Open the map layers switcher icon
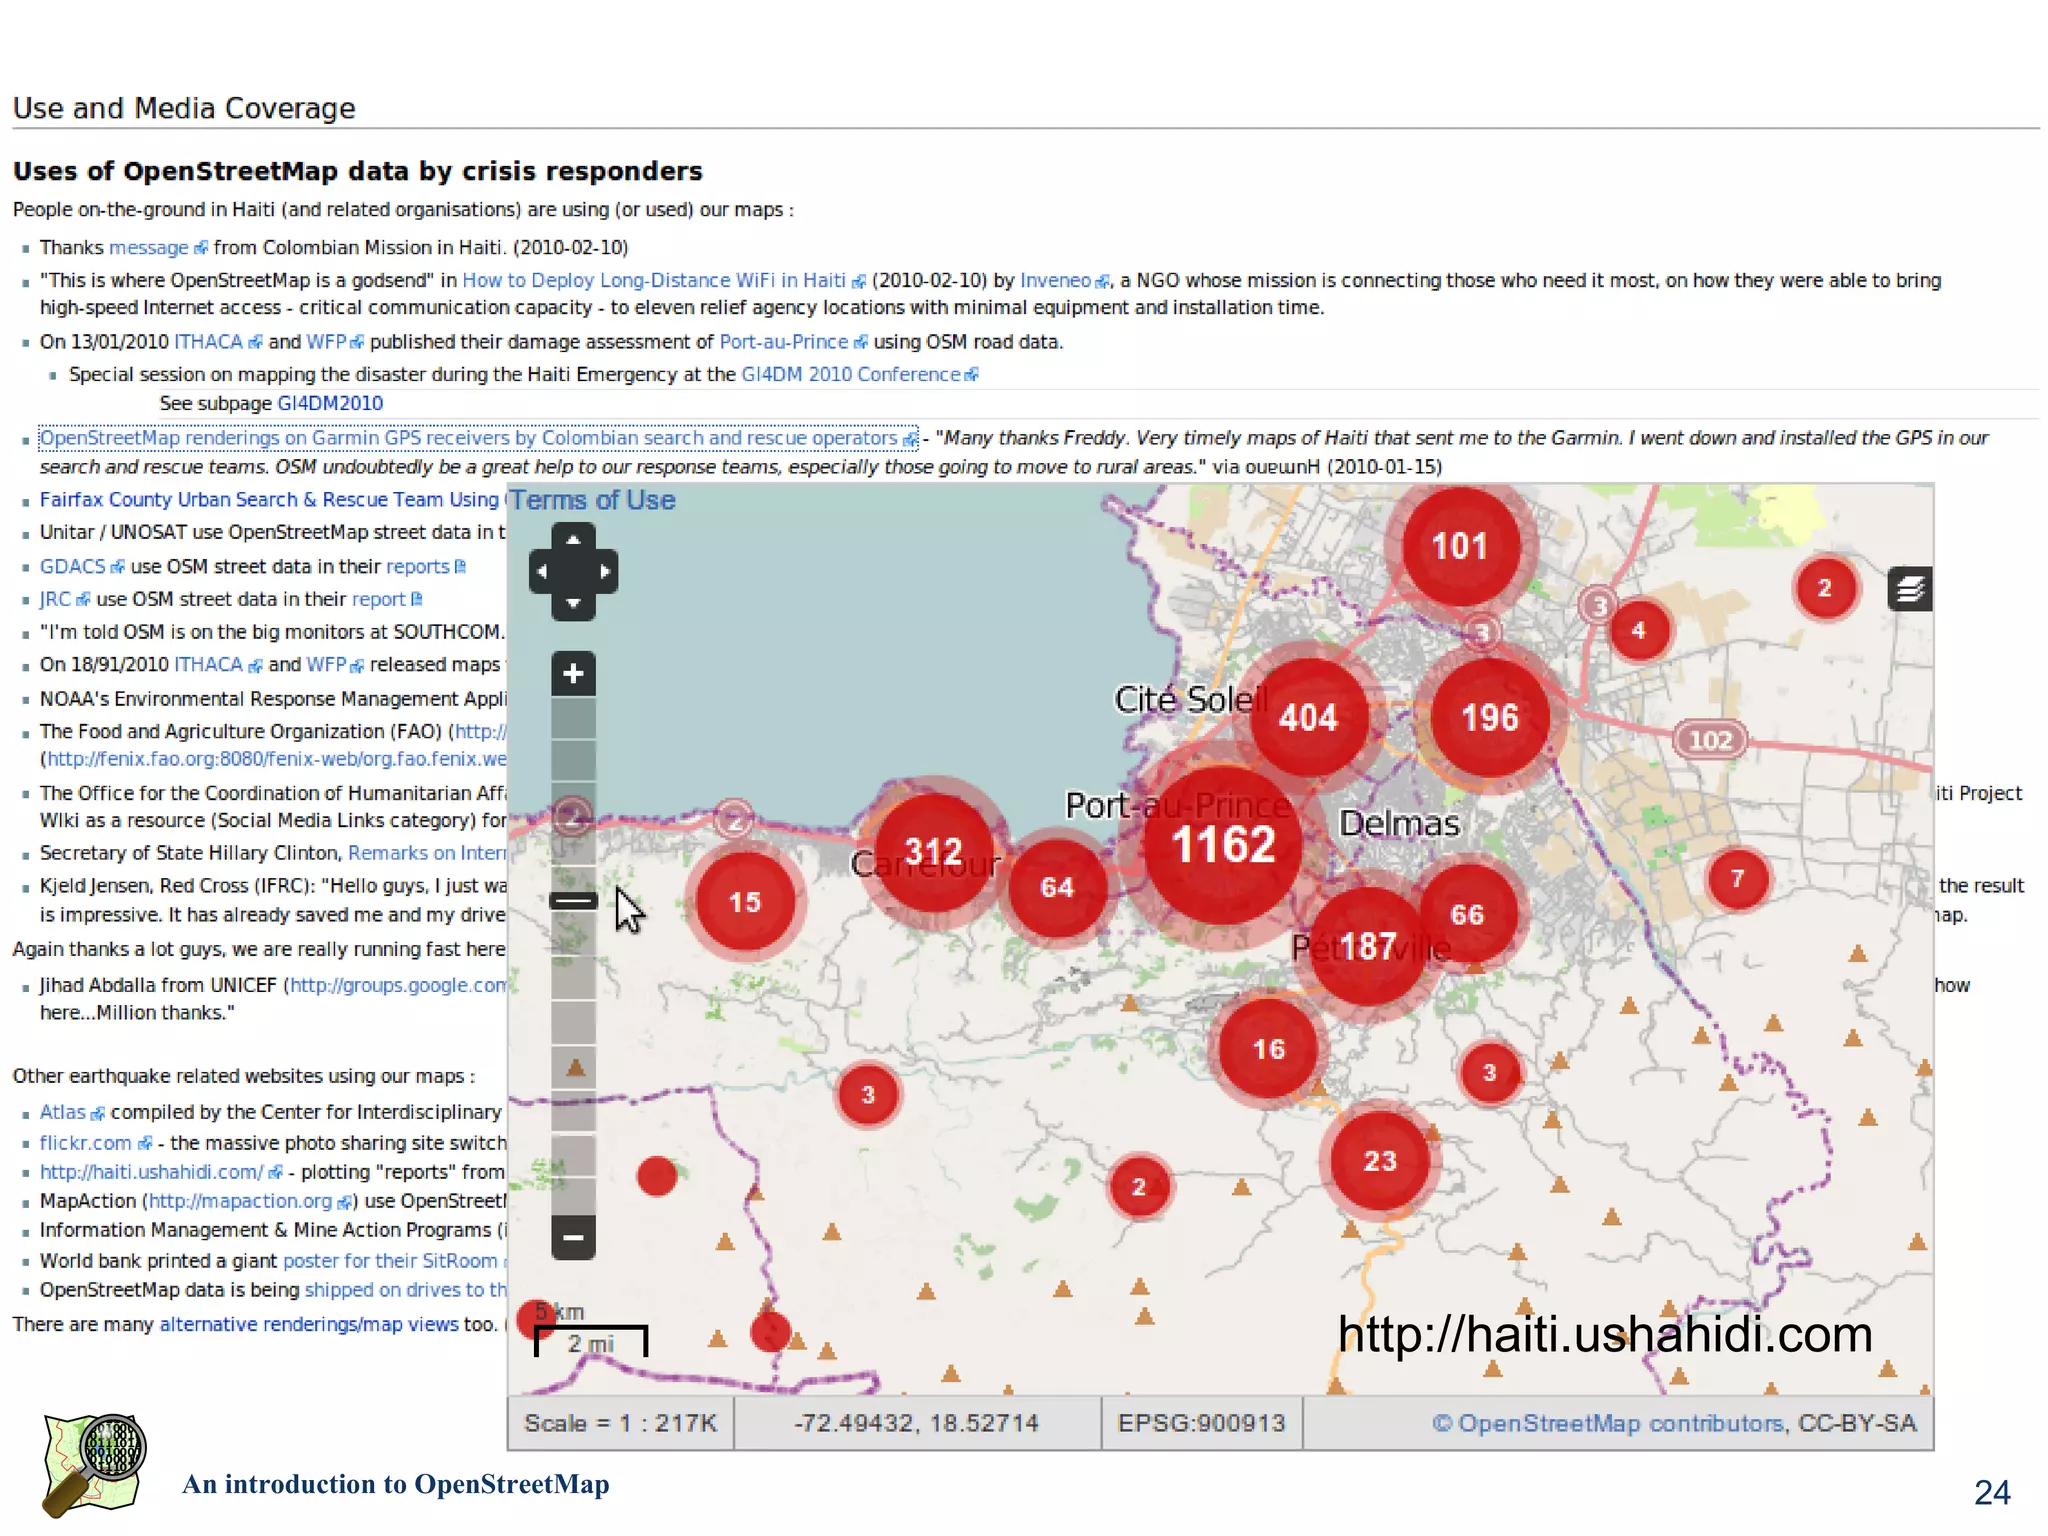This screenshot has height=1536, width=2048. pos(1909,589)
